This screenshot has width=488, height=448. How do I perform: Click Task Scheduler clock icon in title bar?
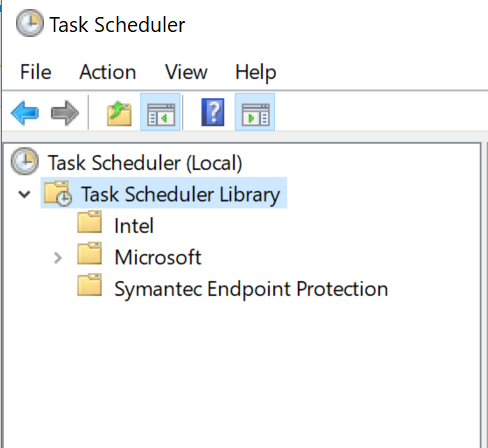tap(30, 23)
